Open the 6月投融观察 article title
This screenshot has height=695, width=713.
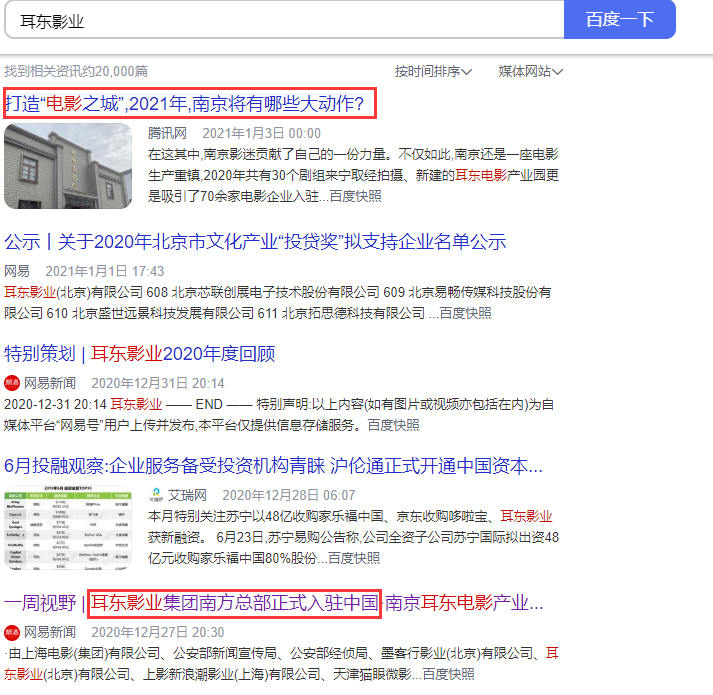pyautogui.click(x=273, y=466)
